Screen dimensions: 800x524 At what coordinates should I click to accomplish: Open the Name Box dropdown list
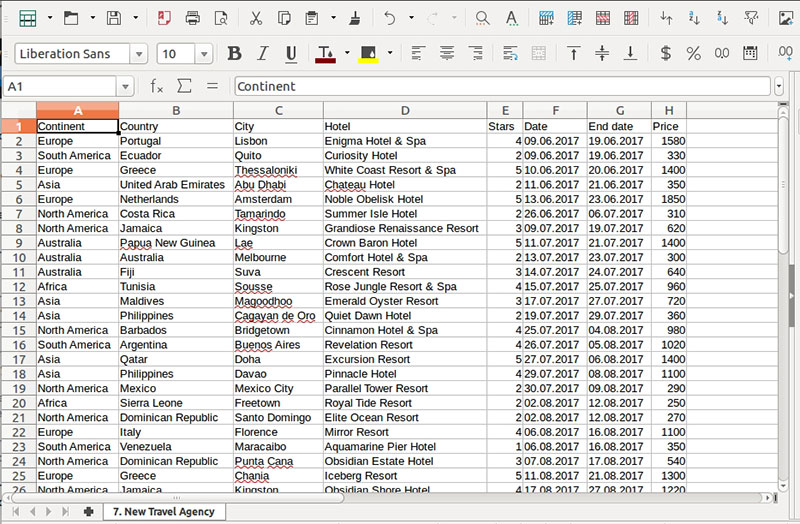pos(124,87)
